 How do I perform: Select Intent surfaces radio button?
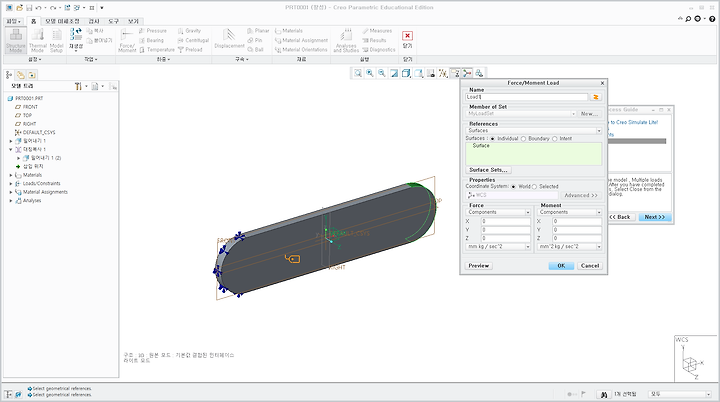click(555, 139)
